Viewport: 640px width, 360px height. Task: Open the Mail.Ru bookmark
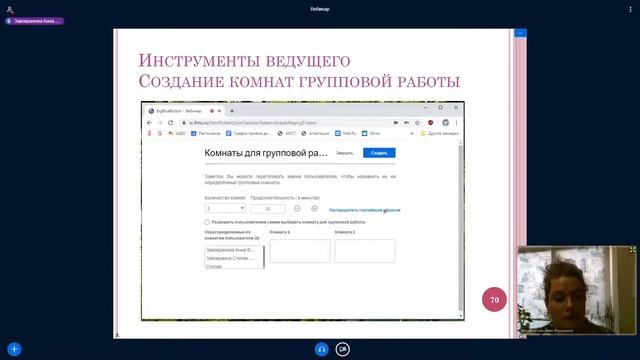coord(346,133)
